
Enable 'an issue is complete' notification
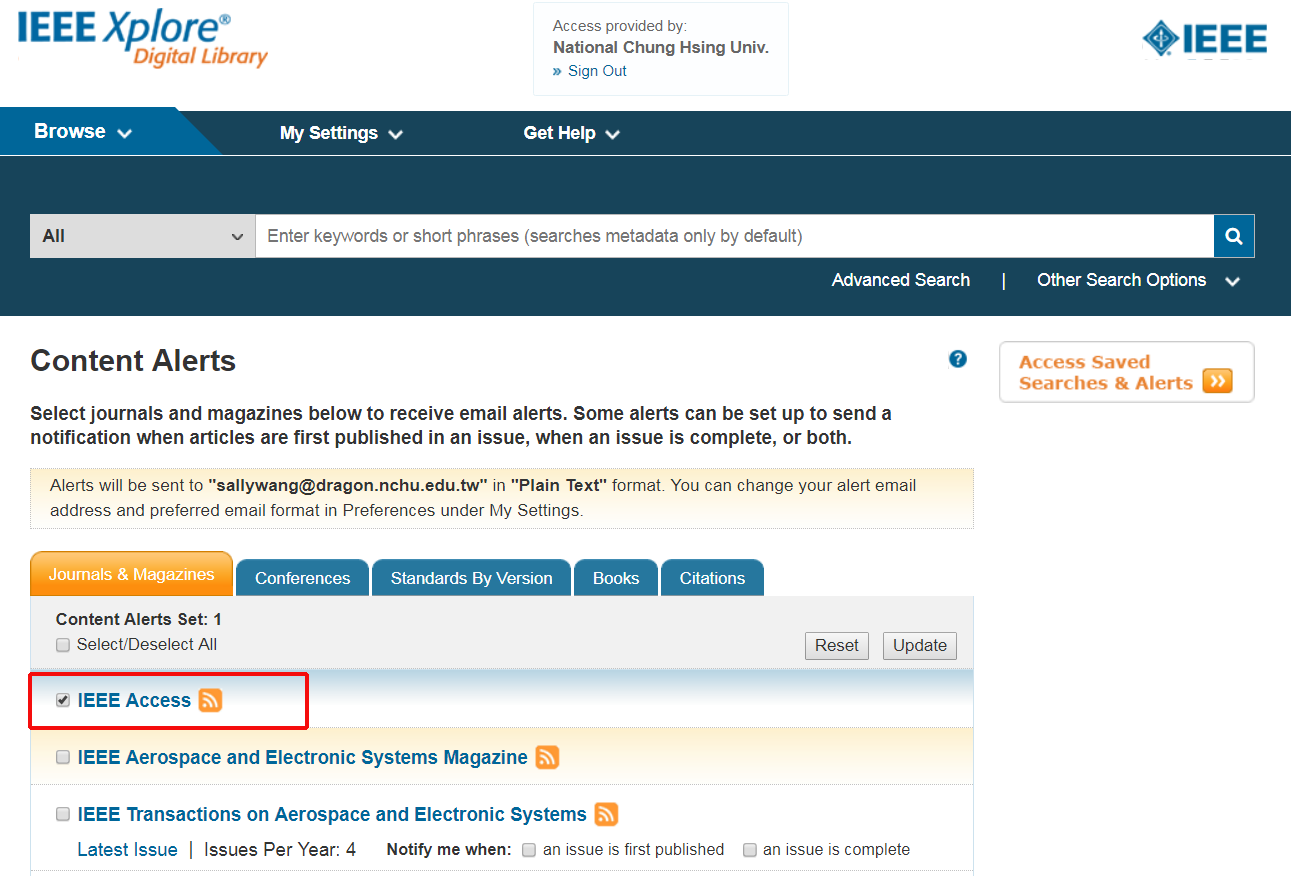tap(749, 850)
